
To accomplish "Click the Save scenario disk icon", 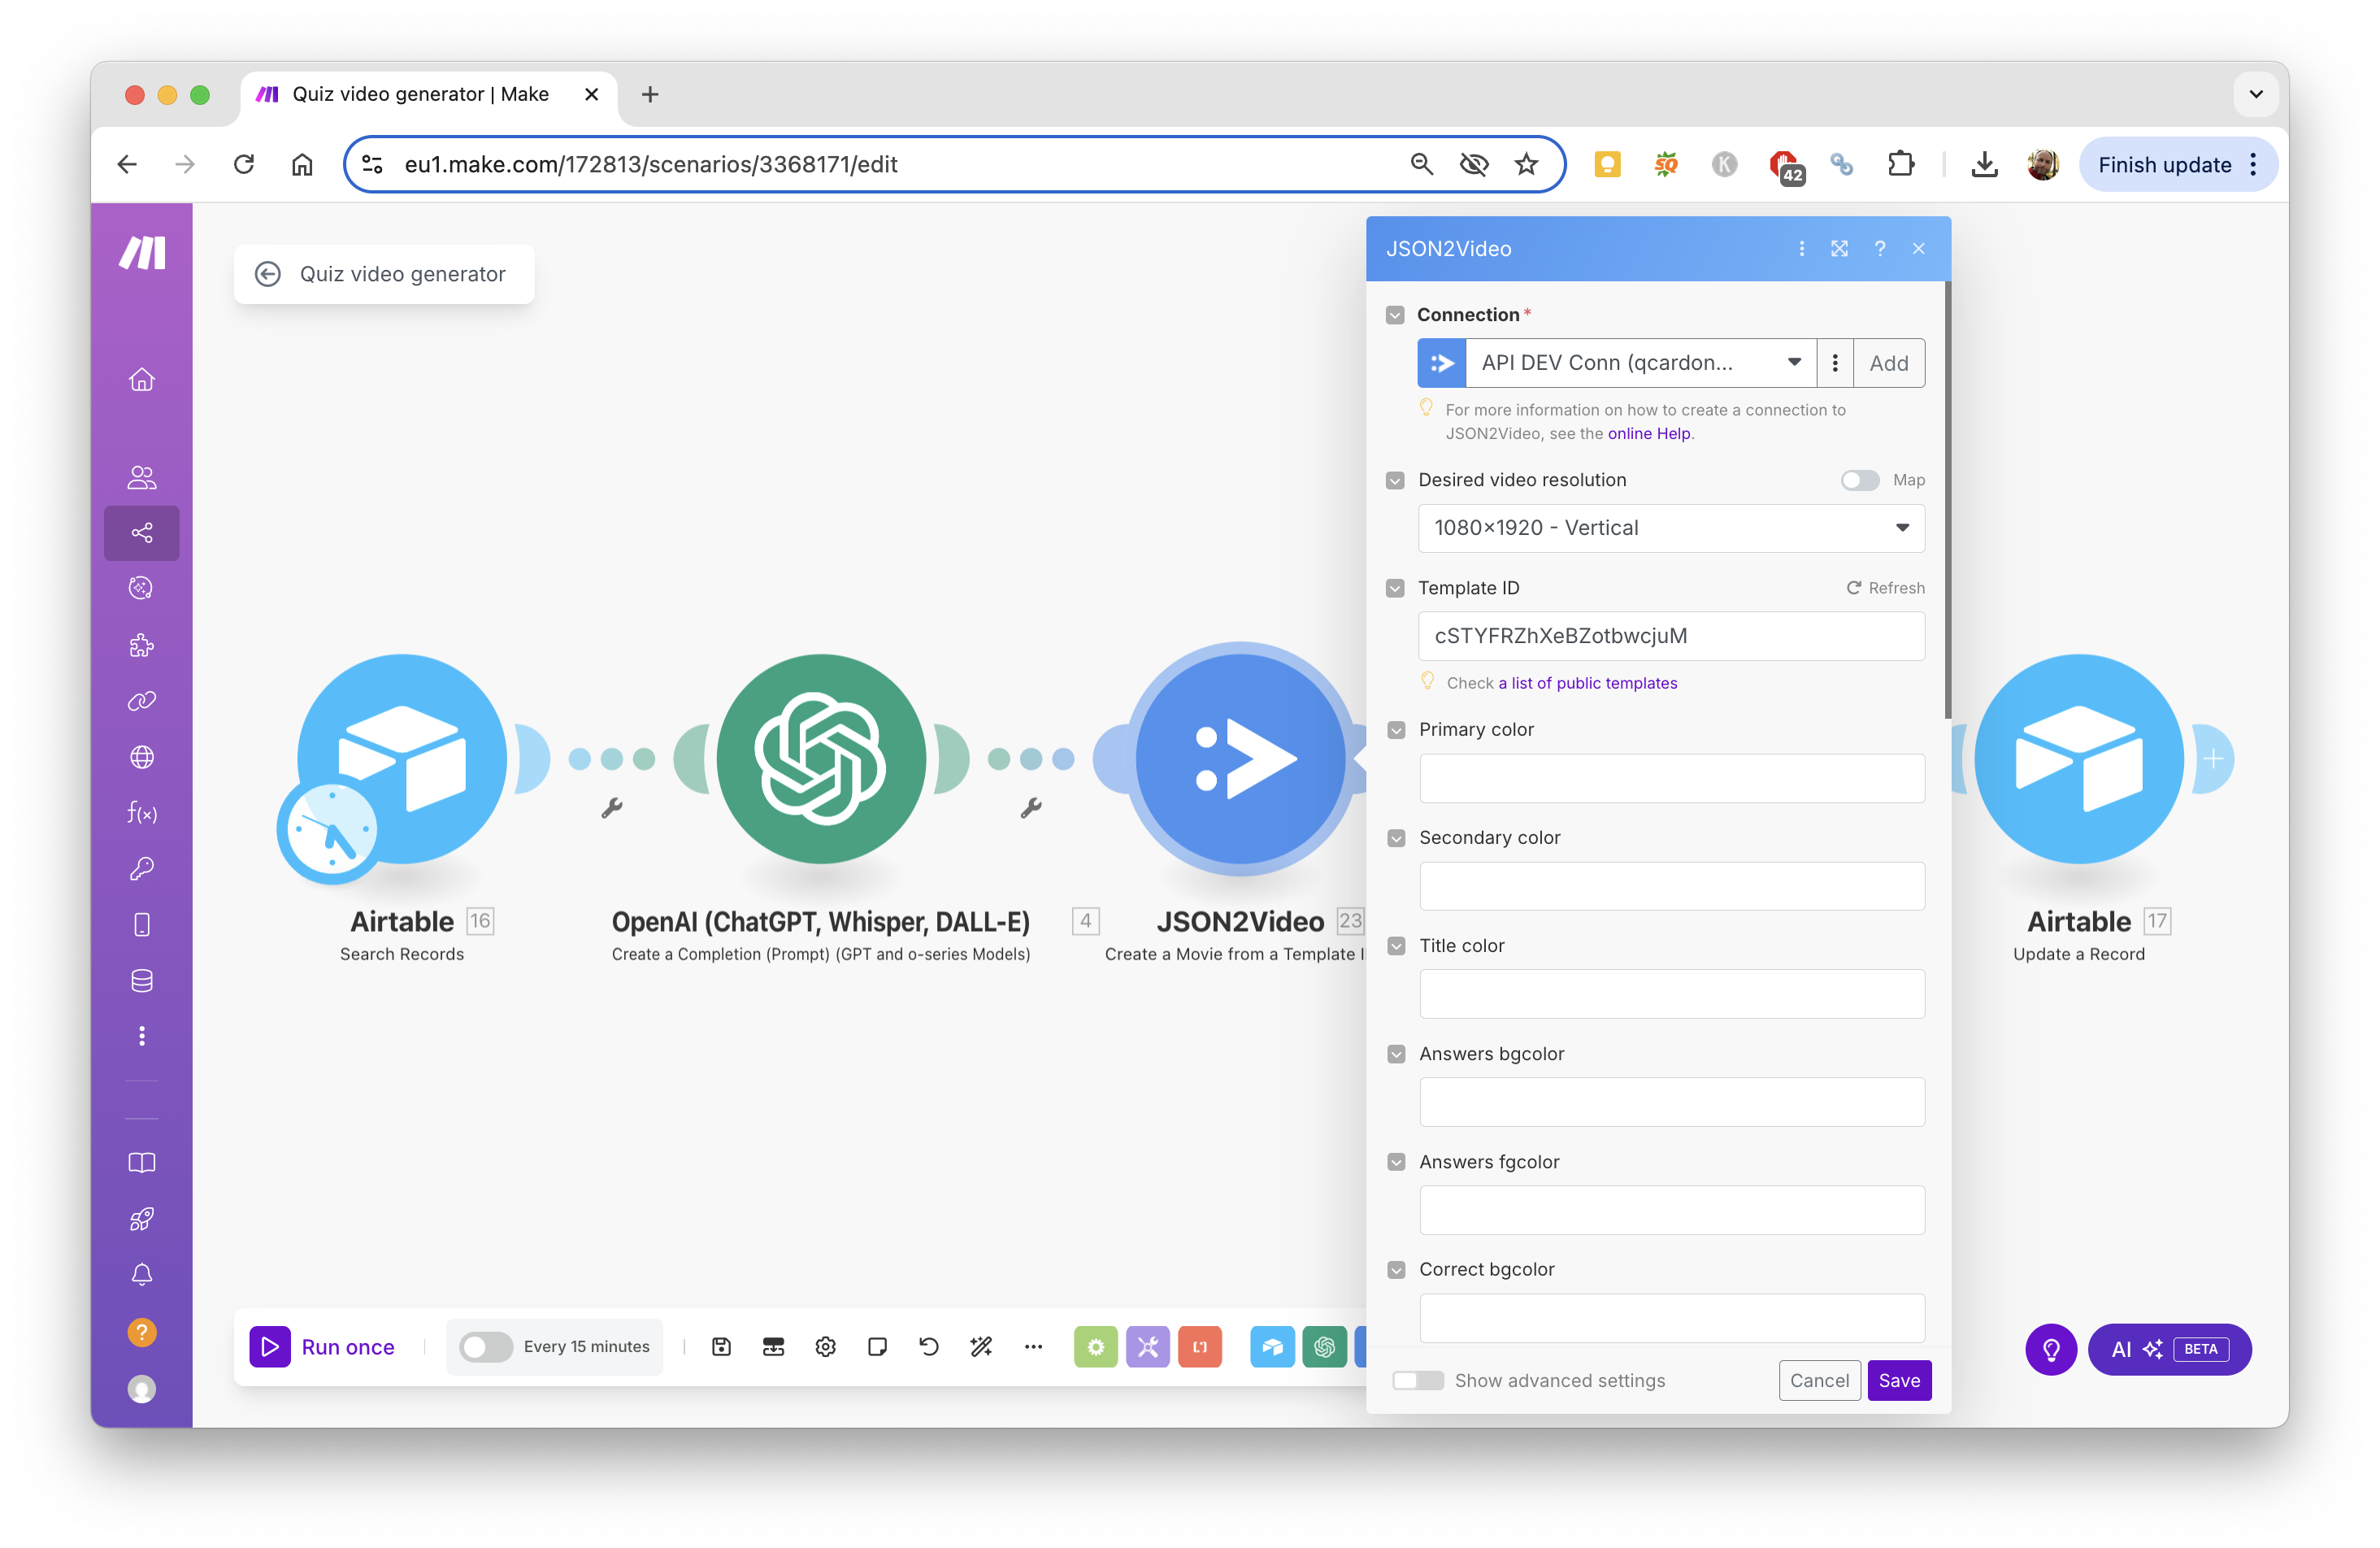I will [x=721, y=1347].
